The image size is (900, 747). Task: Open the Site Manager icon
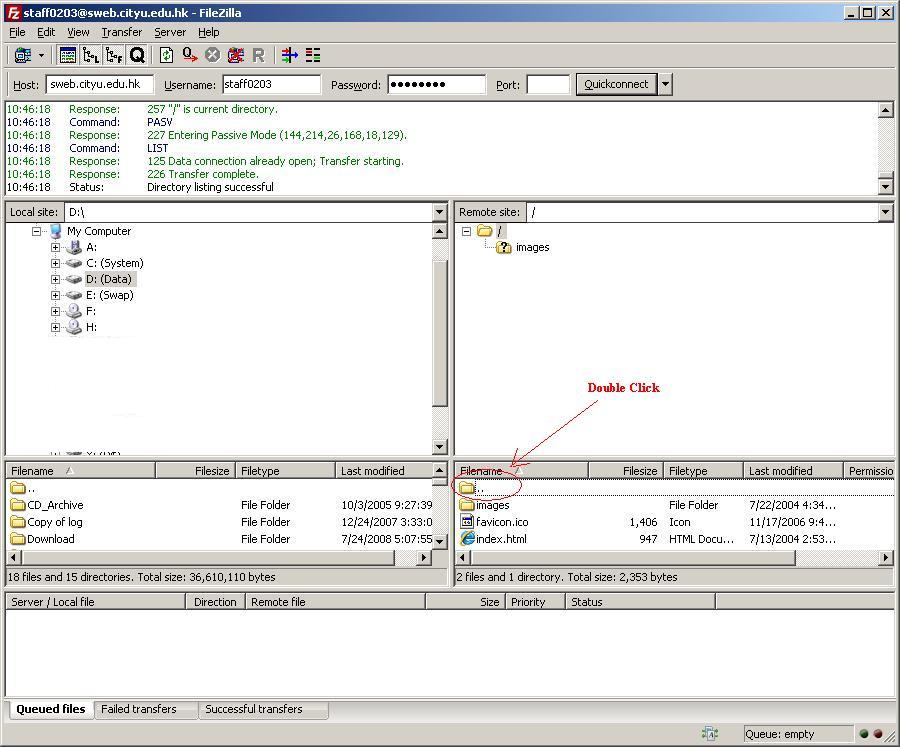[22, 56]
